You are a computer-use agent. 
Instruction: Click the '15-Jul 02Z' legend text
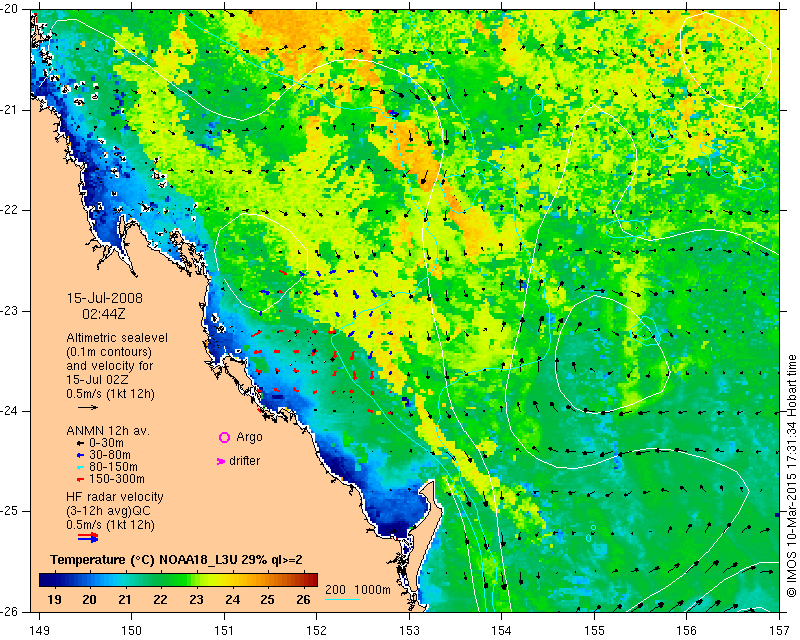coord(97,380)
